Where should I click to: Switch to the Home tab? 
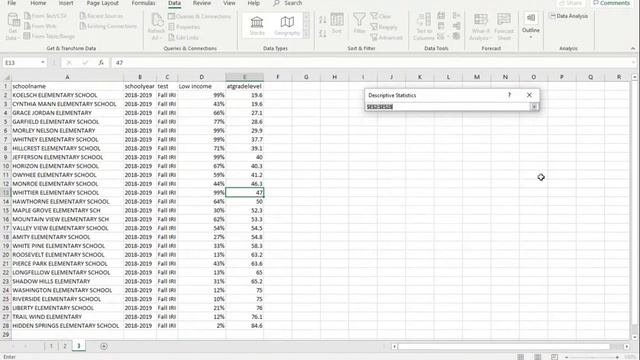click(x=38, y=3)
